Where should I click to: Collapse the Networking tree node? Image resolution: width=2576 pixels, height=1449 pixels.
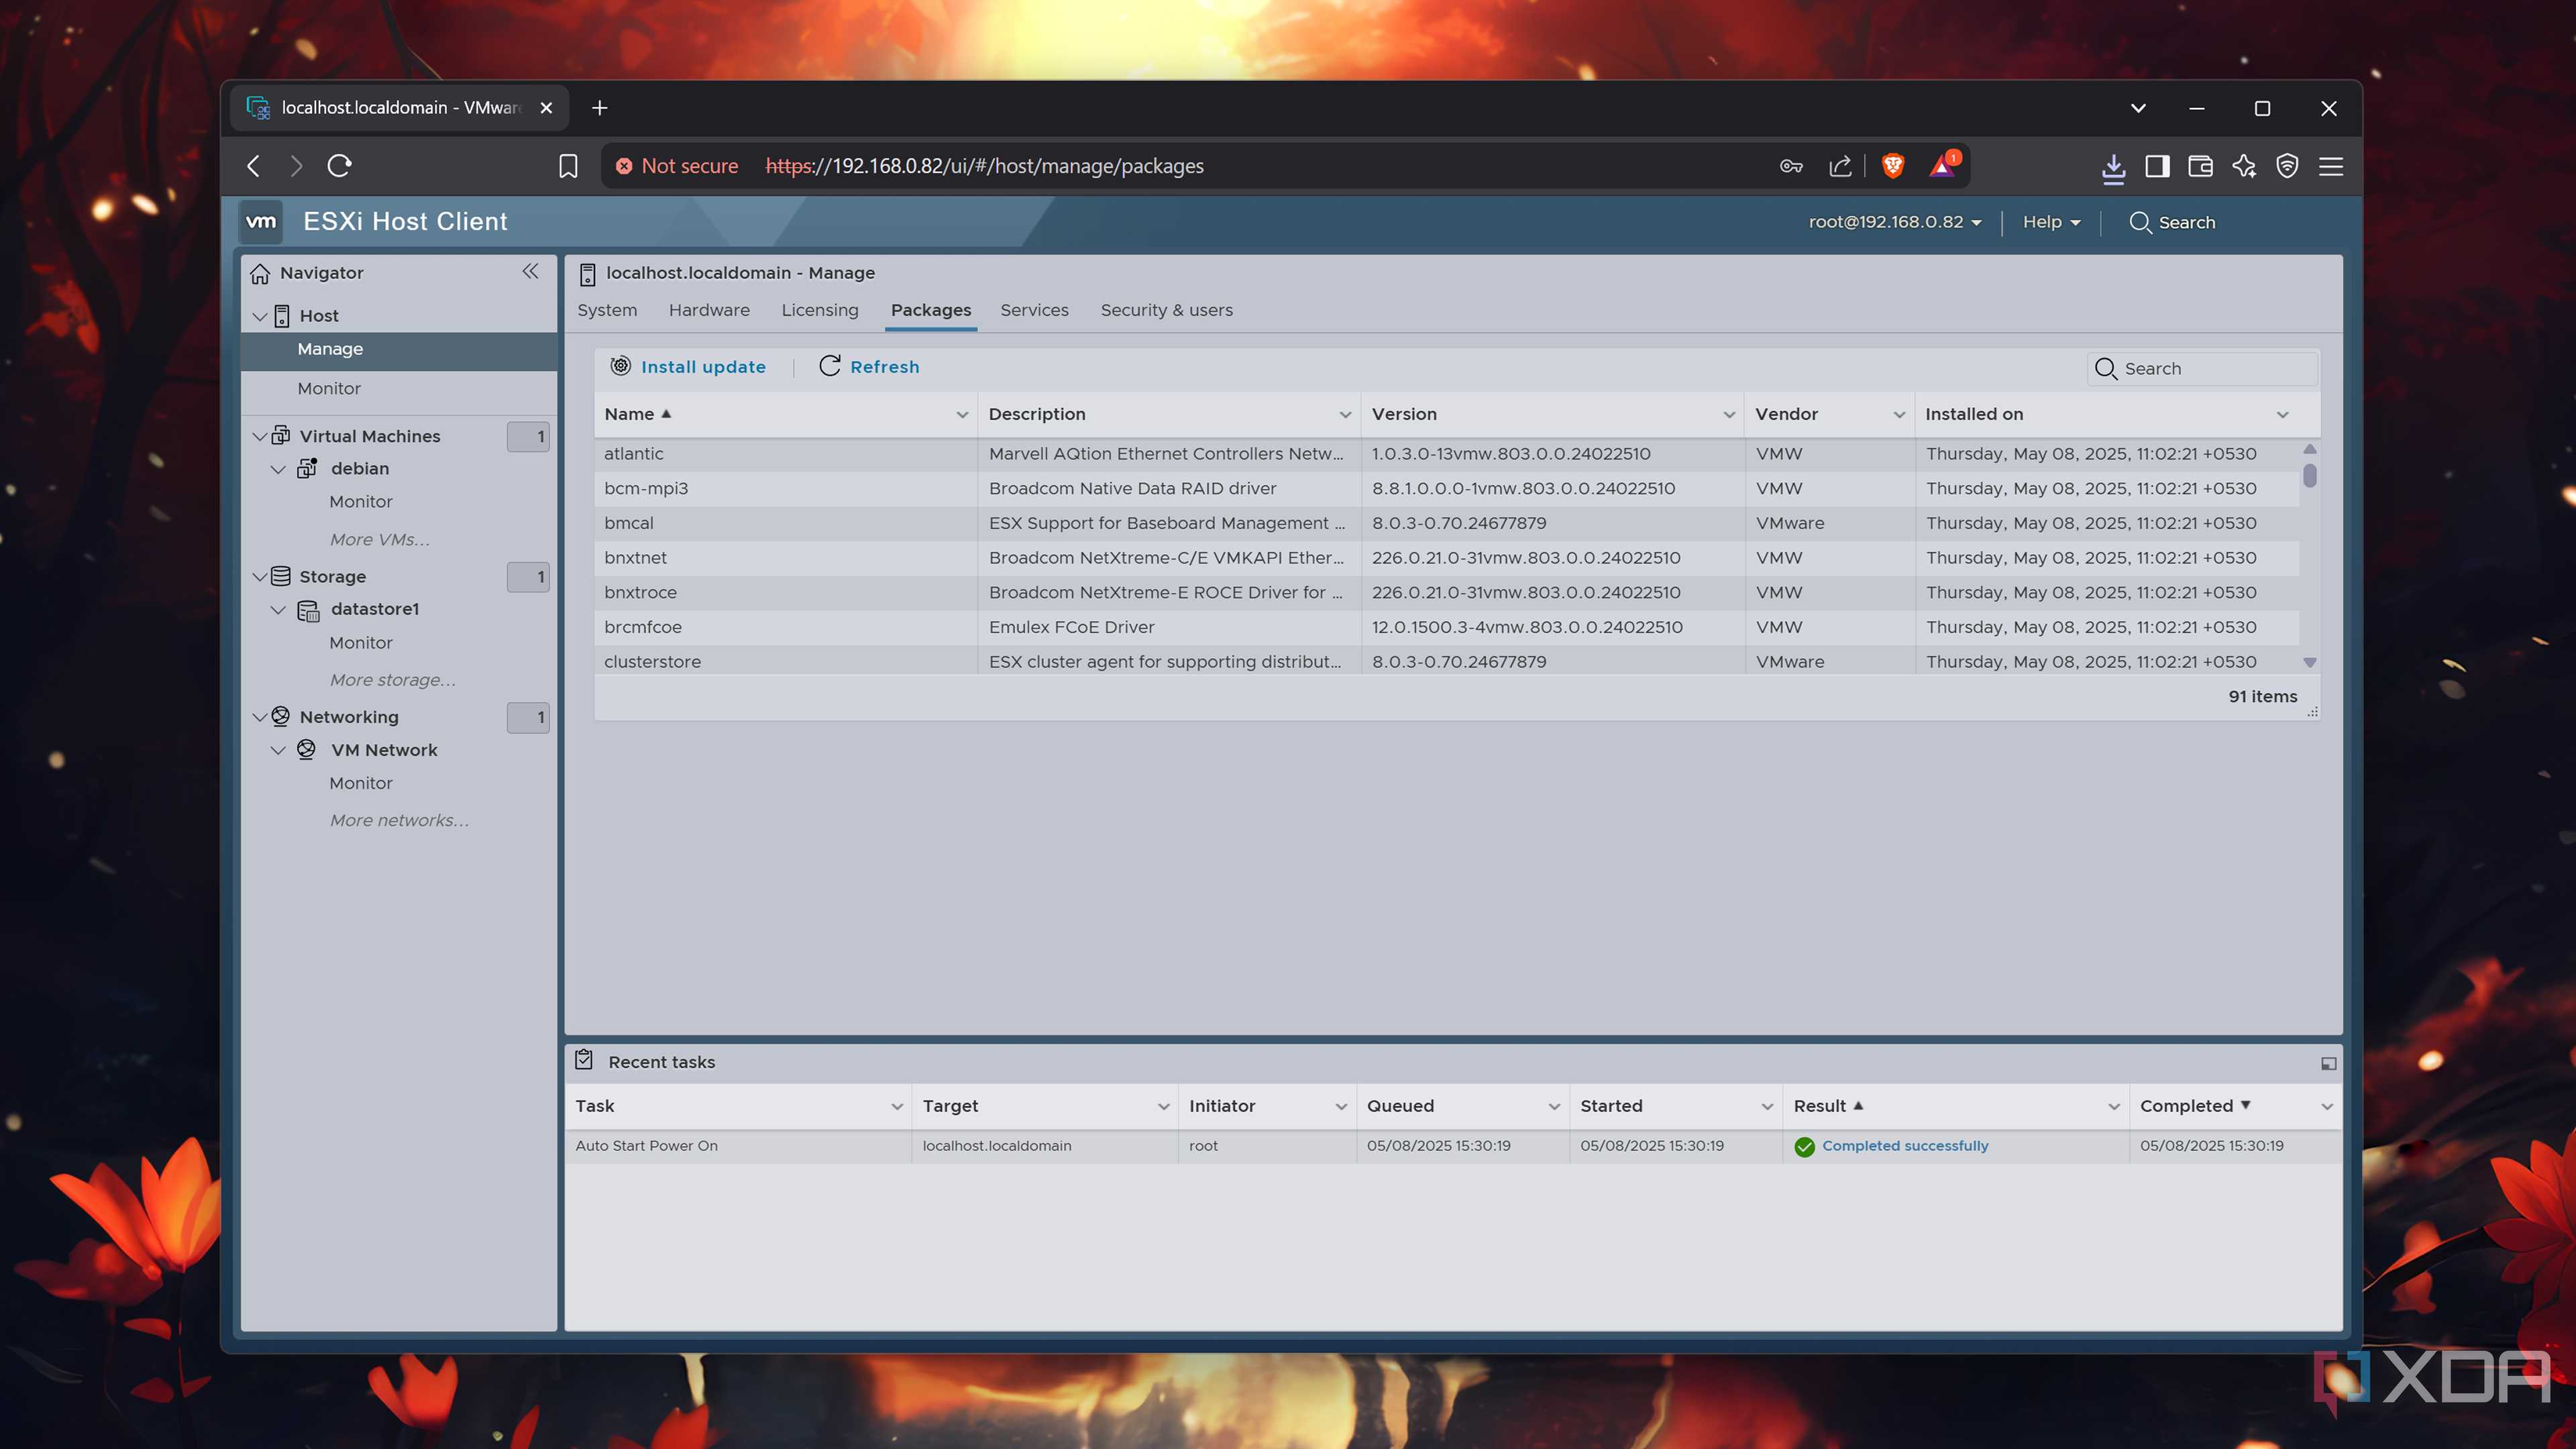tap(260, 717)
